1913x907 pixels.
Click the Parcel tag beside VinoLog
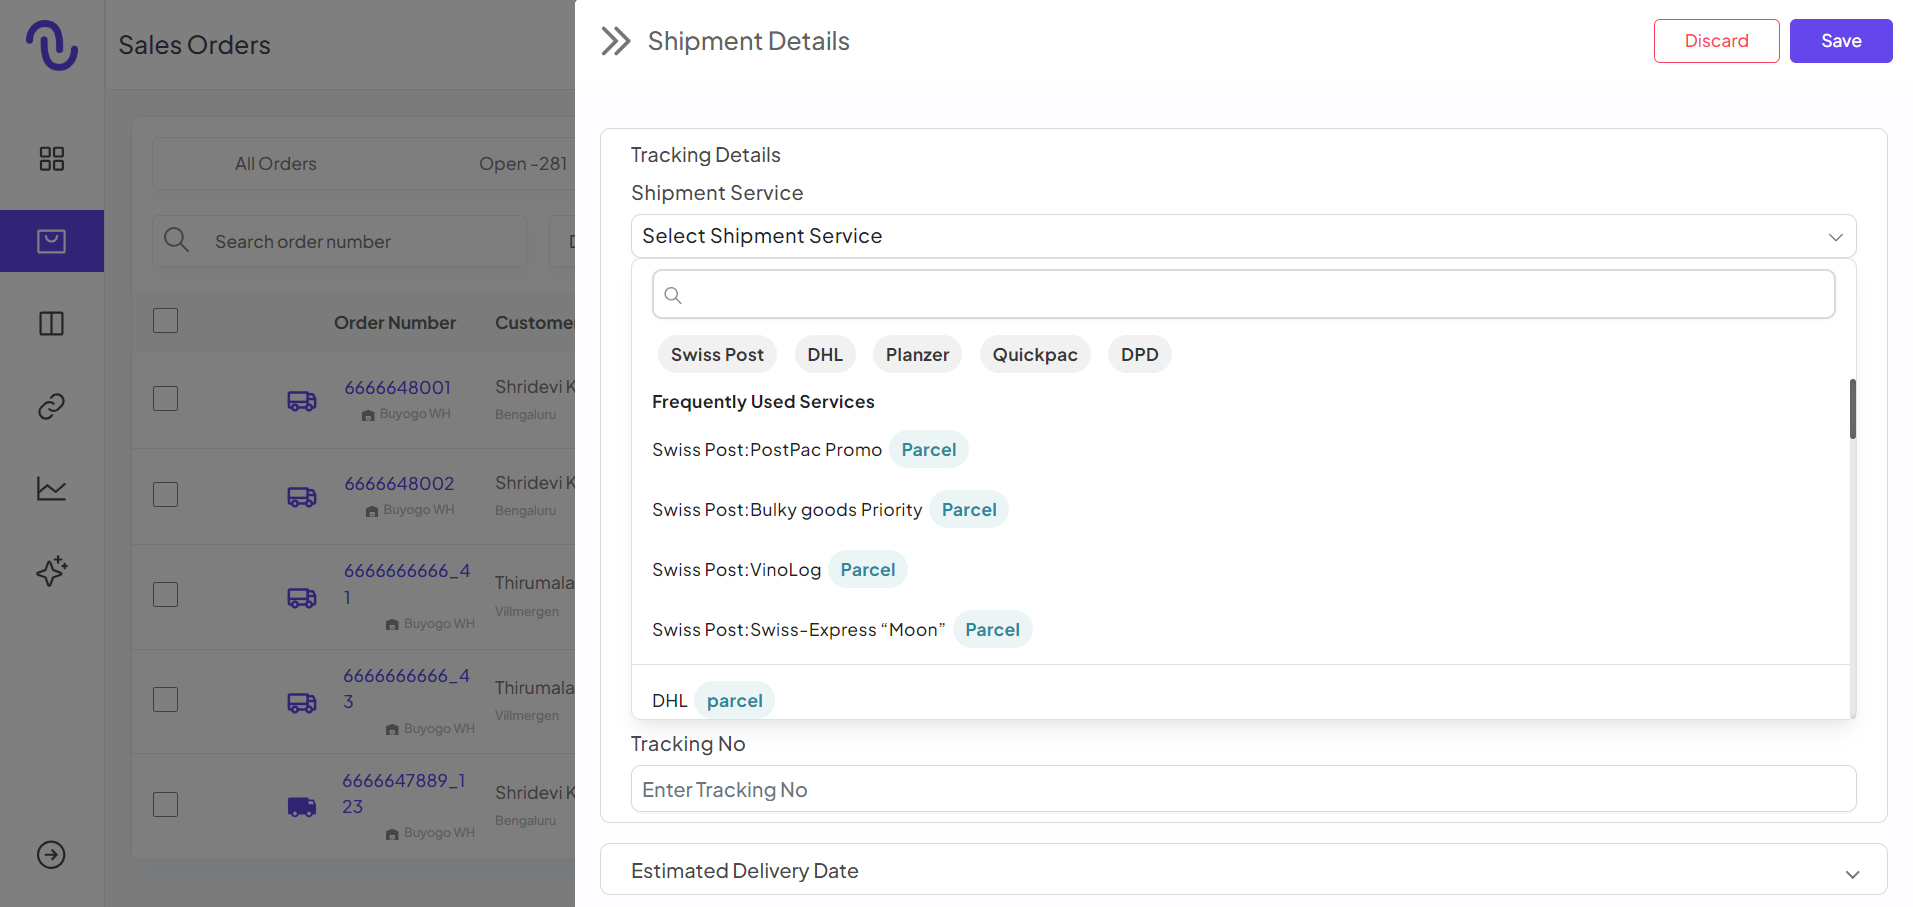(x=868, y=570)
